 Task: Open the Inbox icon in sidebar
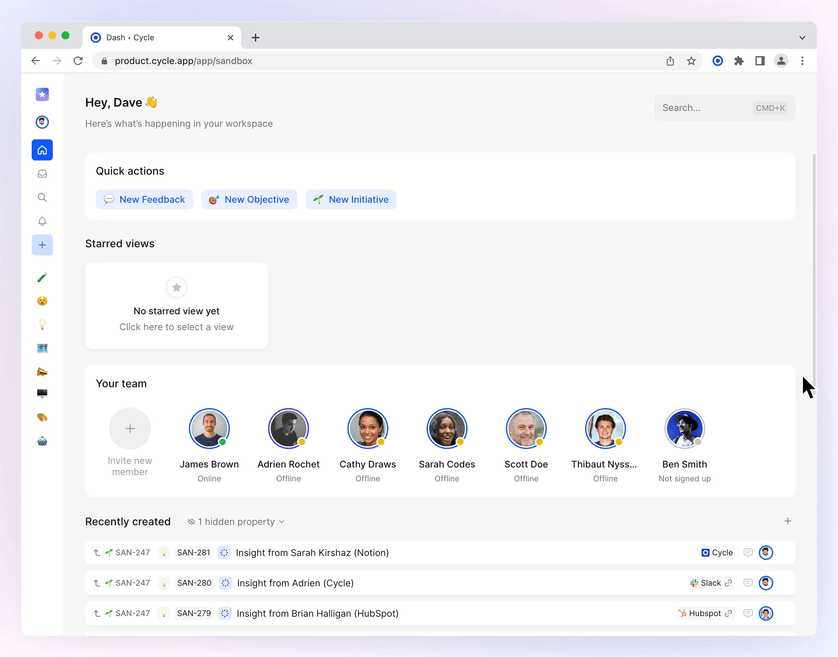[x=42, y=174]
